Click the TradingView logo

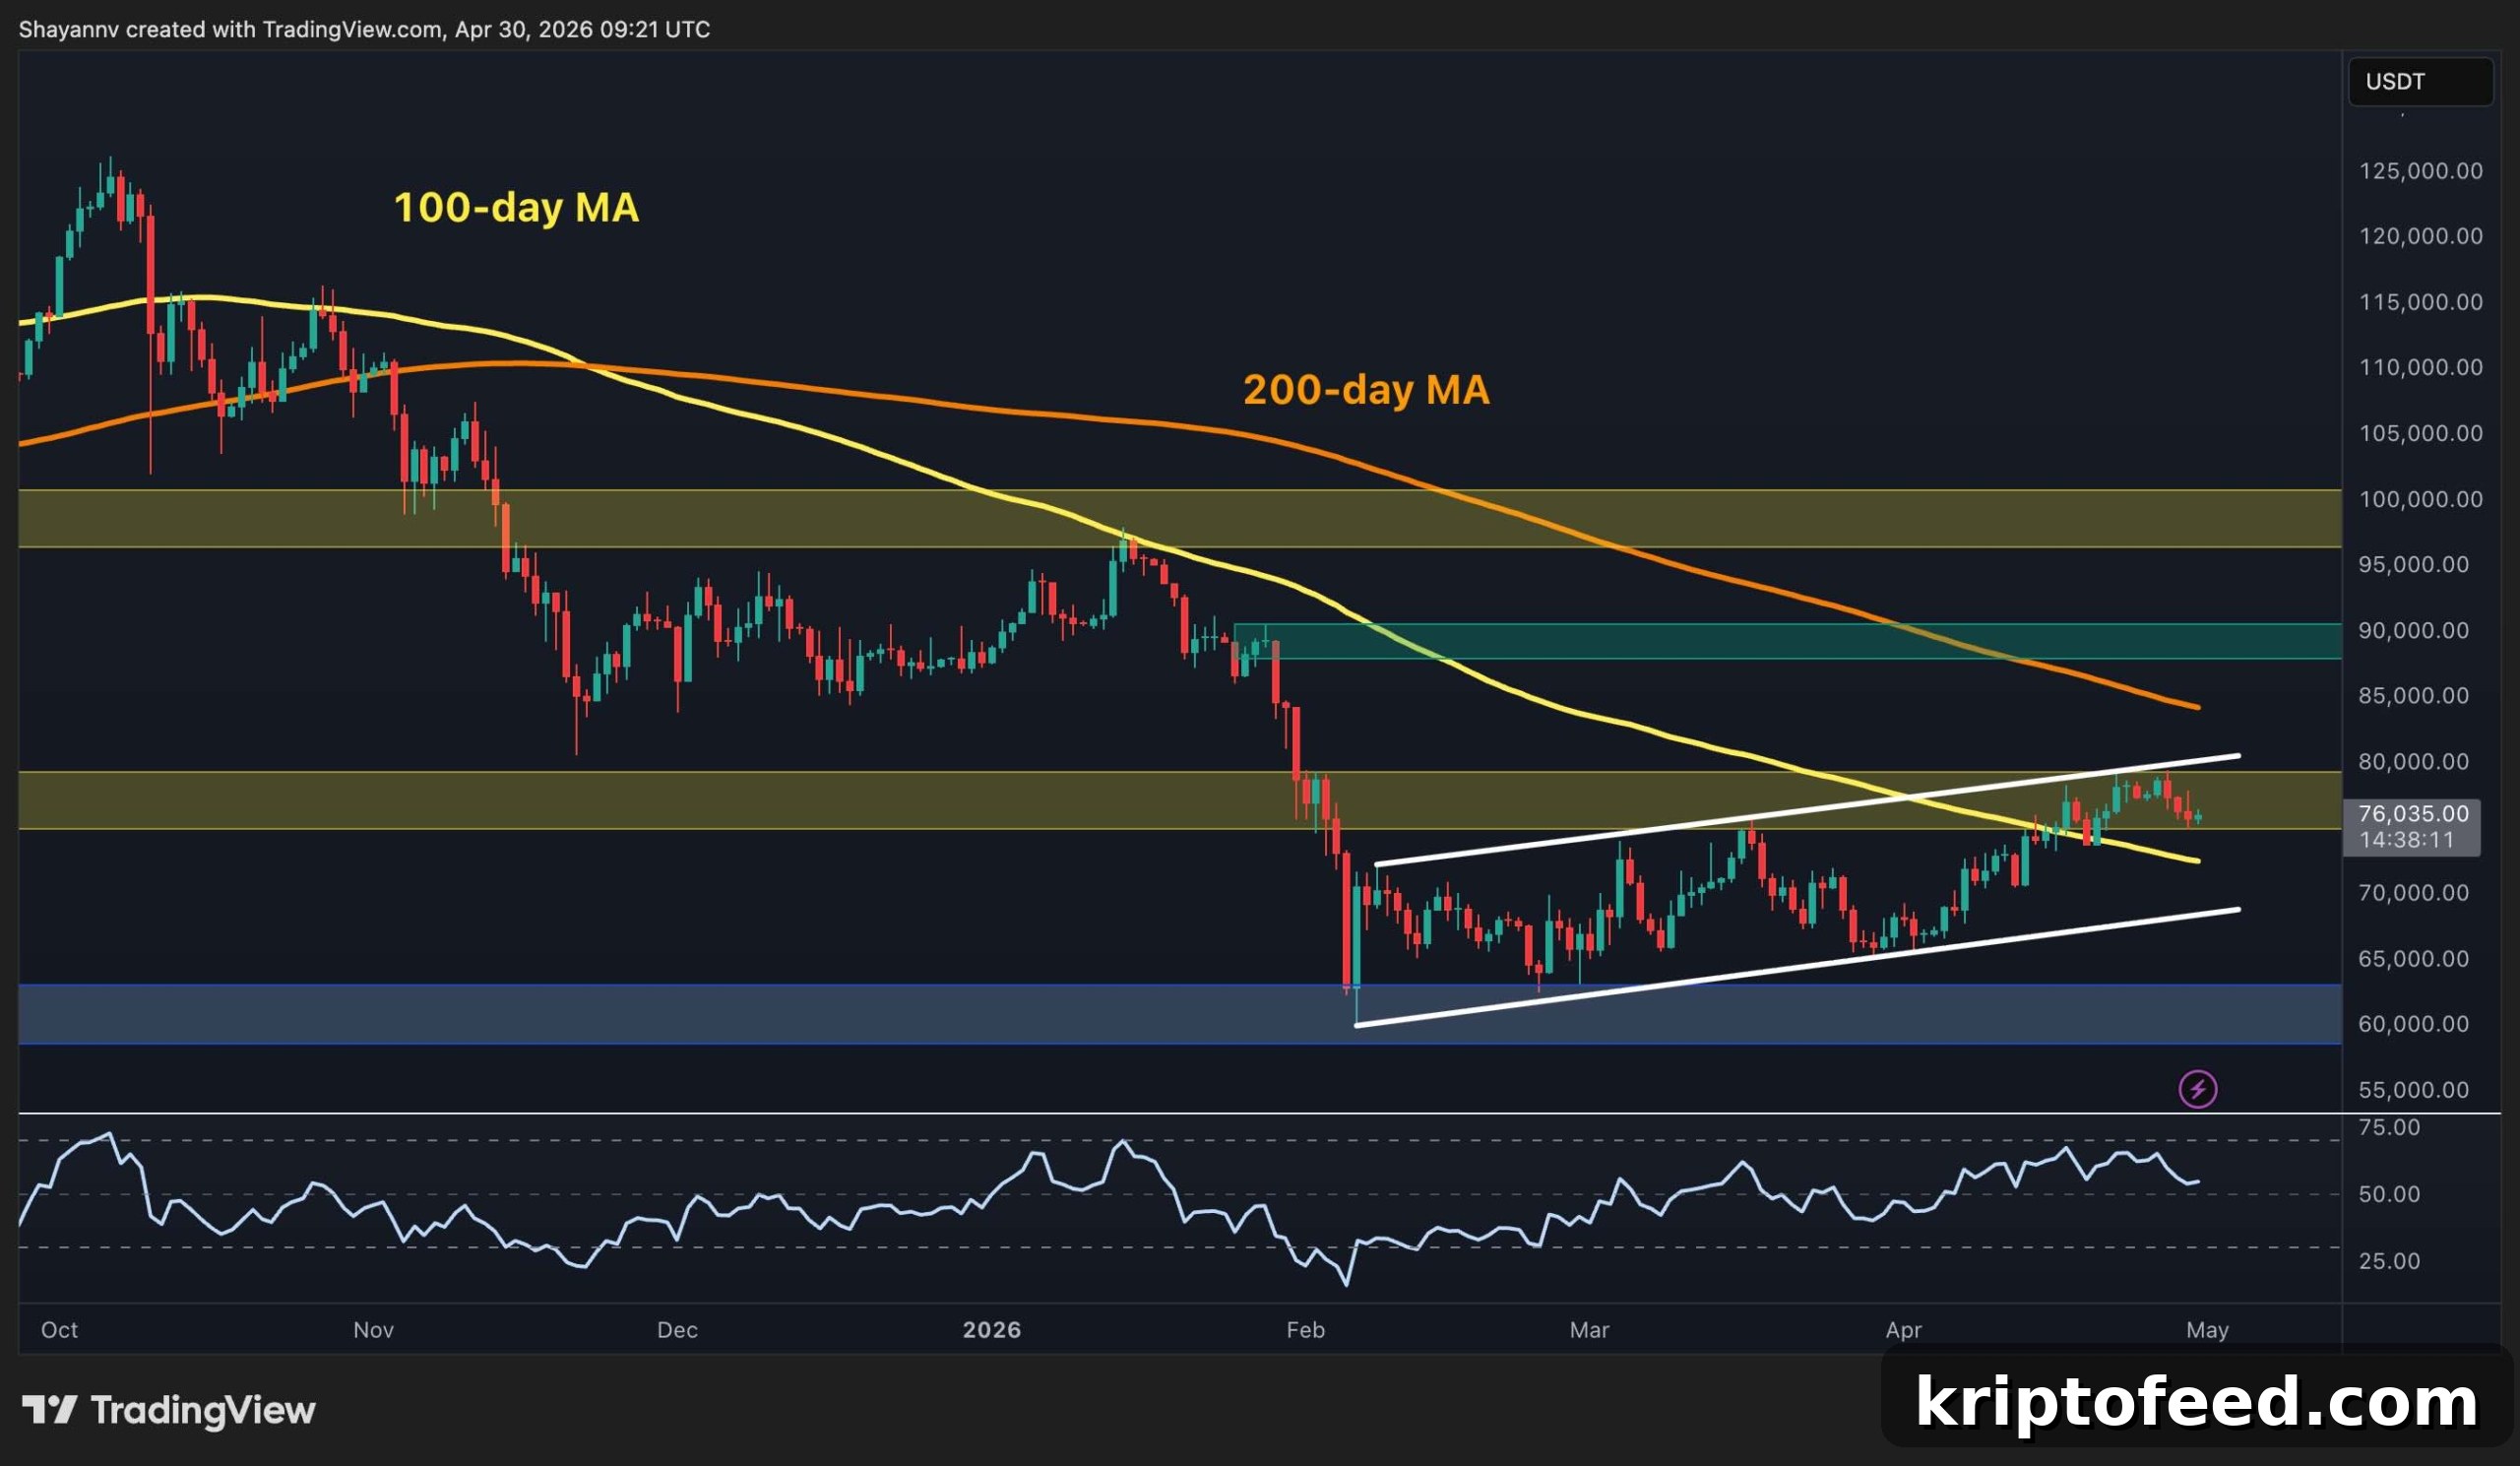tap(168, 1410)
